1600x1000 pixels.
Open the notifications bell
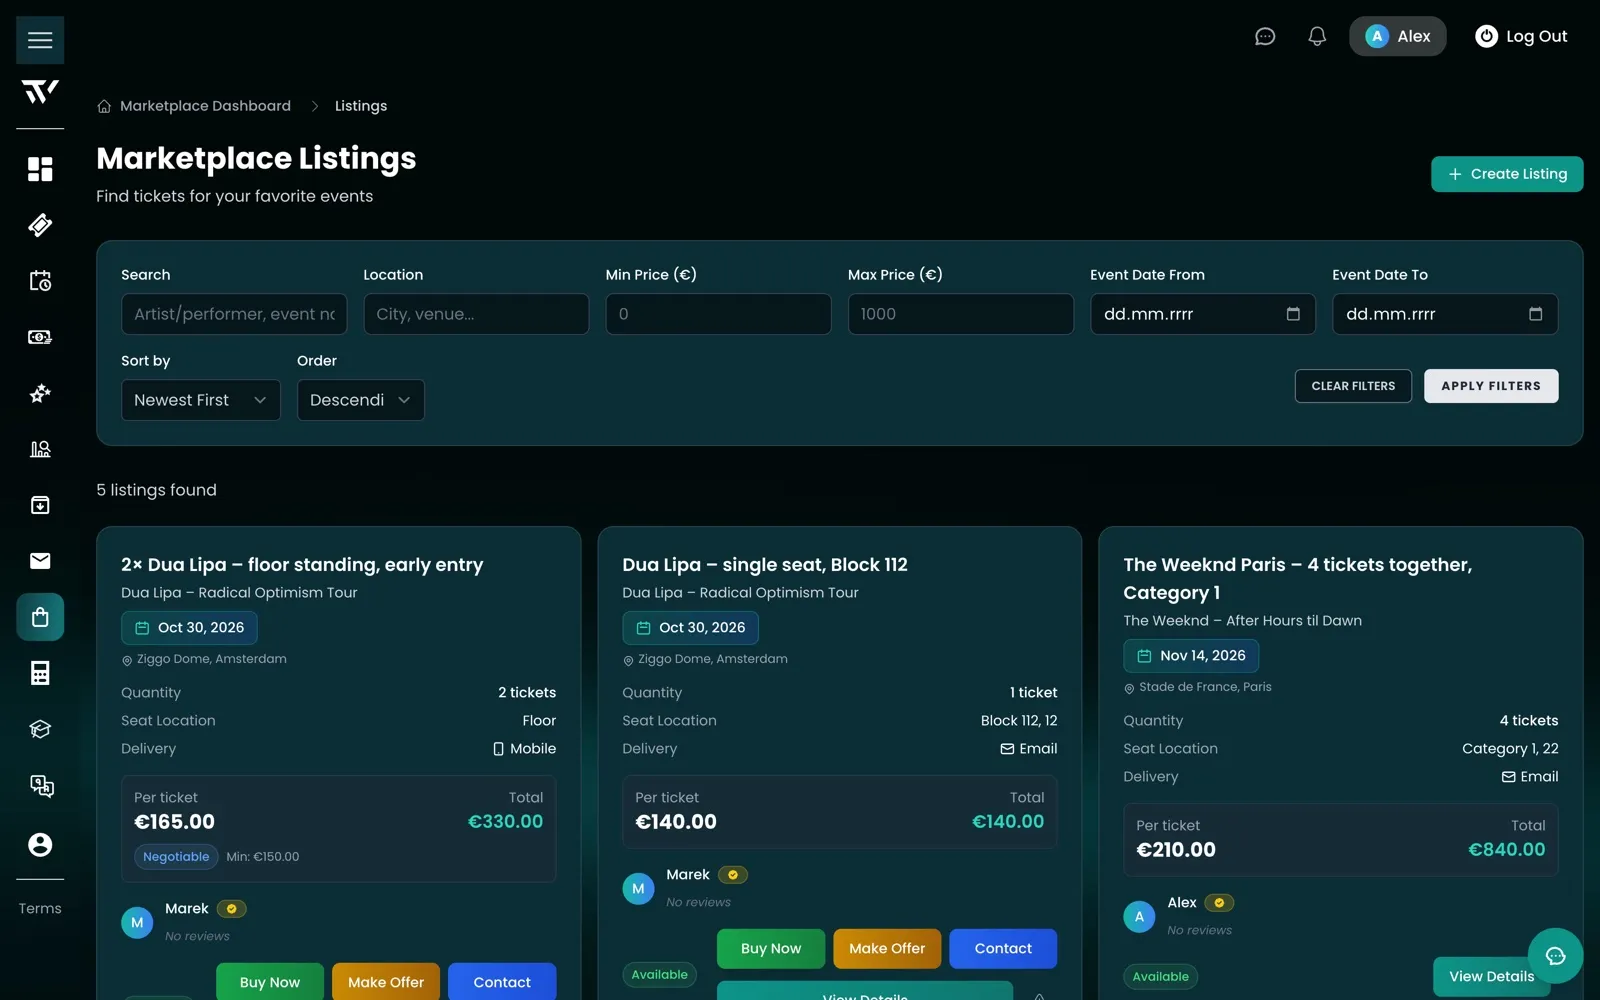click(1317, 36)
